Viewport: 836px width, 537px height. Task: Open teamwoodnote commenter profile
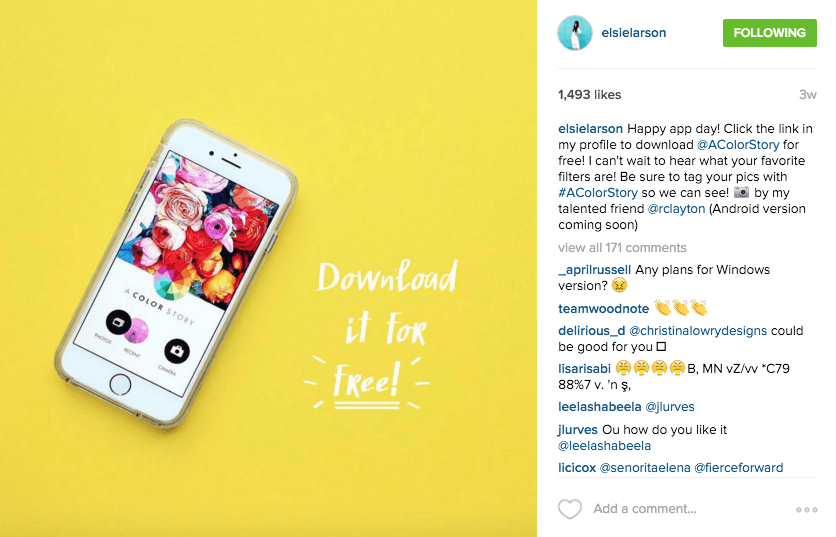pyautogui.click(x=604, y=309)
